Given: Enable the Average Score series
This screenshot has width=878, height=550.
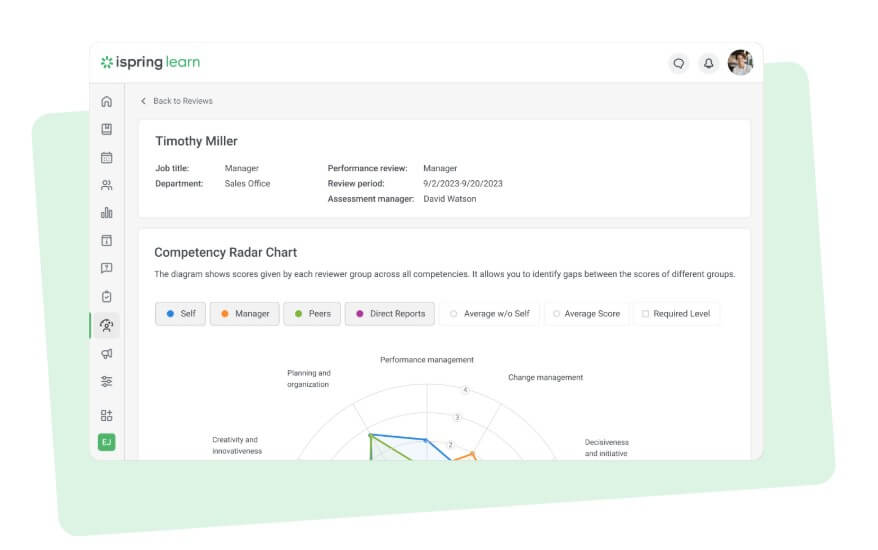Looking at the screenshot, I should [x=586, y=314].
